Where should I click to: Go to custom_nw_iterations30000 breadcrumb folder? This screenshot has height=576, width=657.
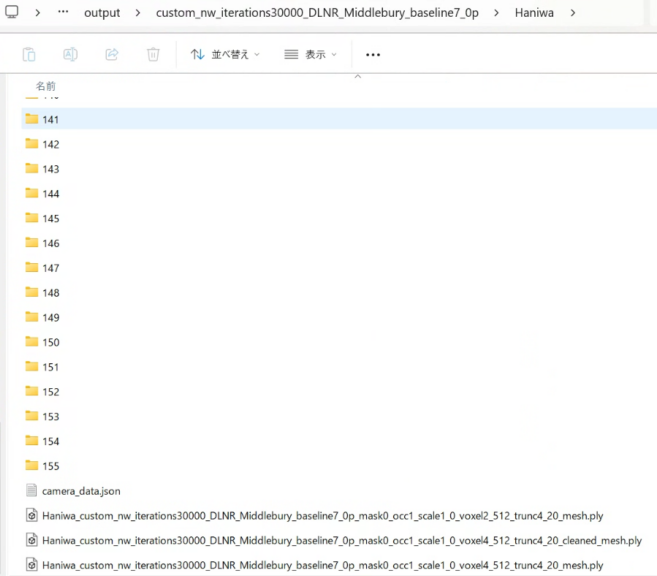(x=318, y=13)
